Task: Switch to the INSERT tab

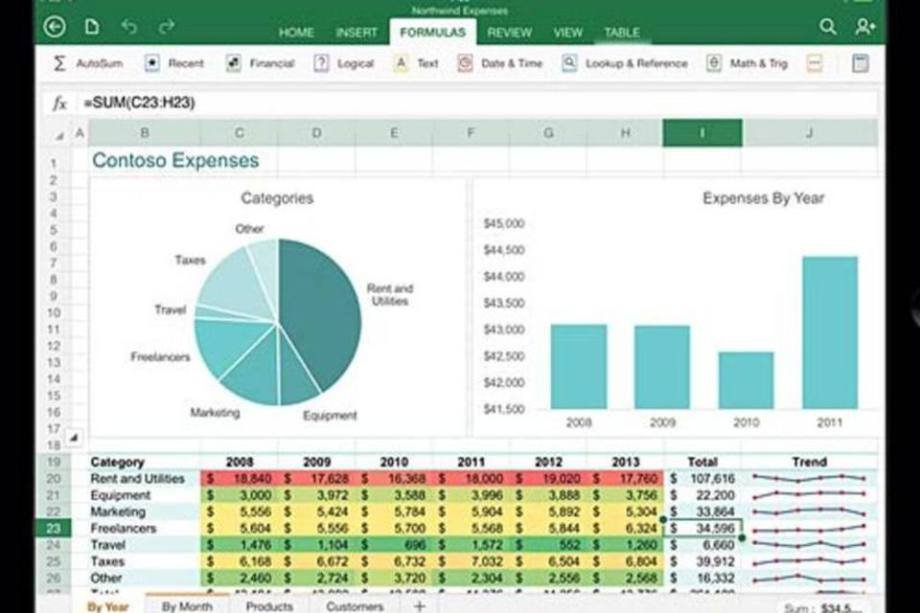Action: point(356,33)
